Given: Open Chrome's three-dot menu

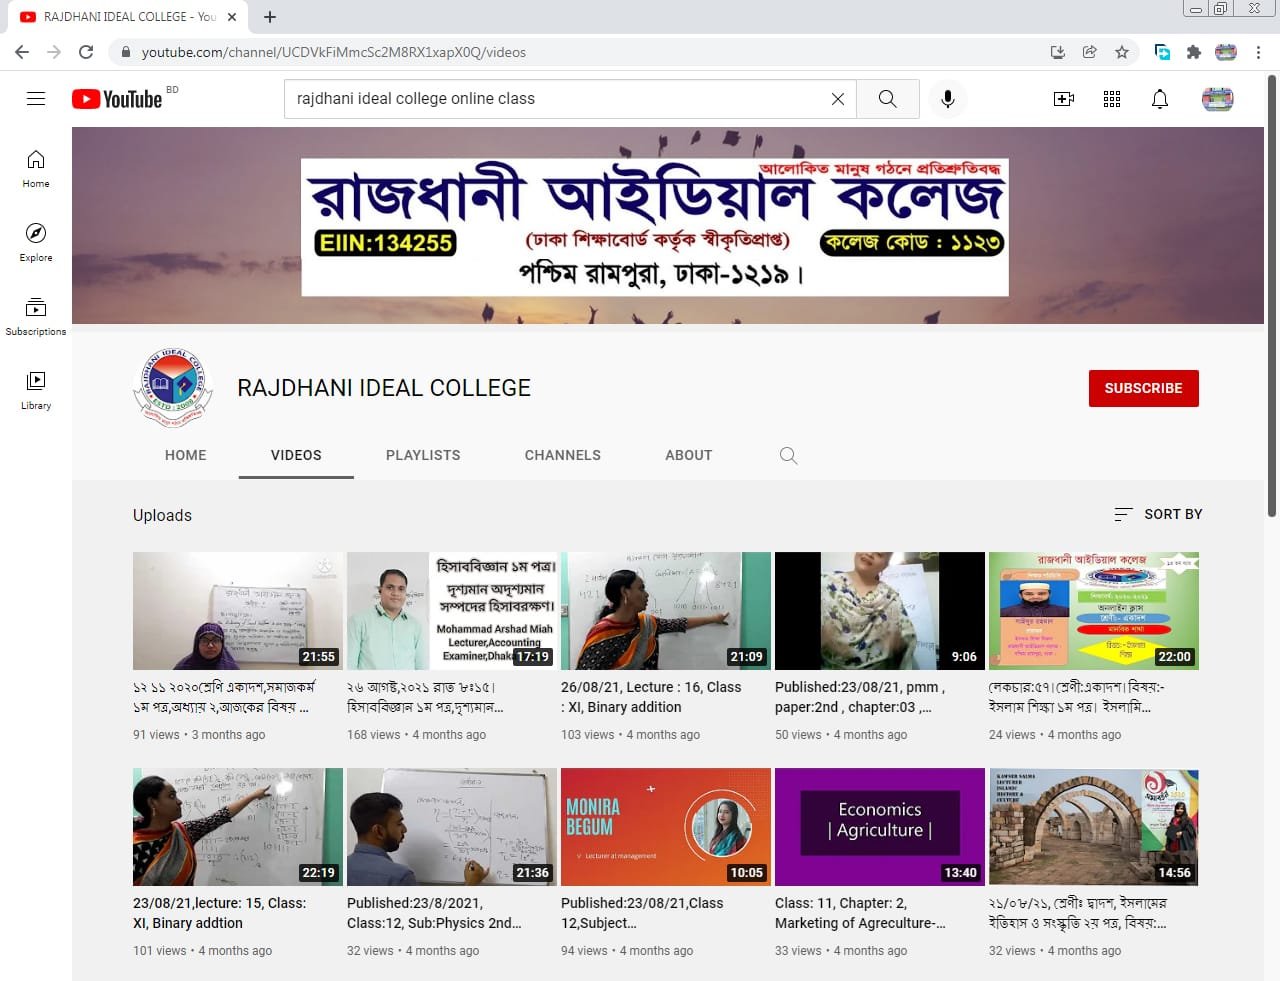Looking at the screenshot, I should click(x=1258, y=52).
